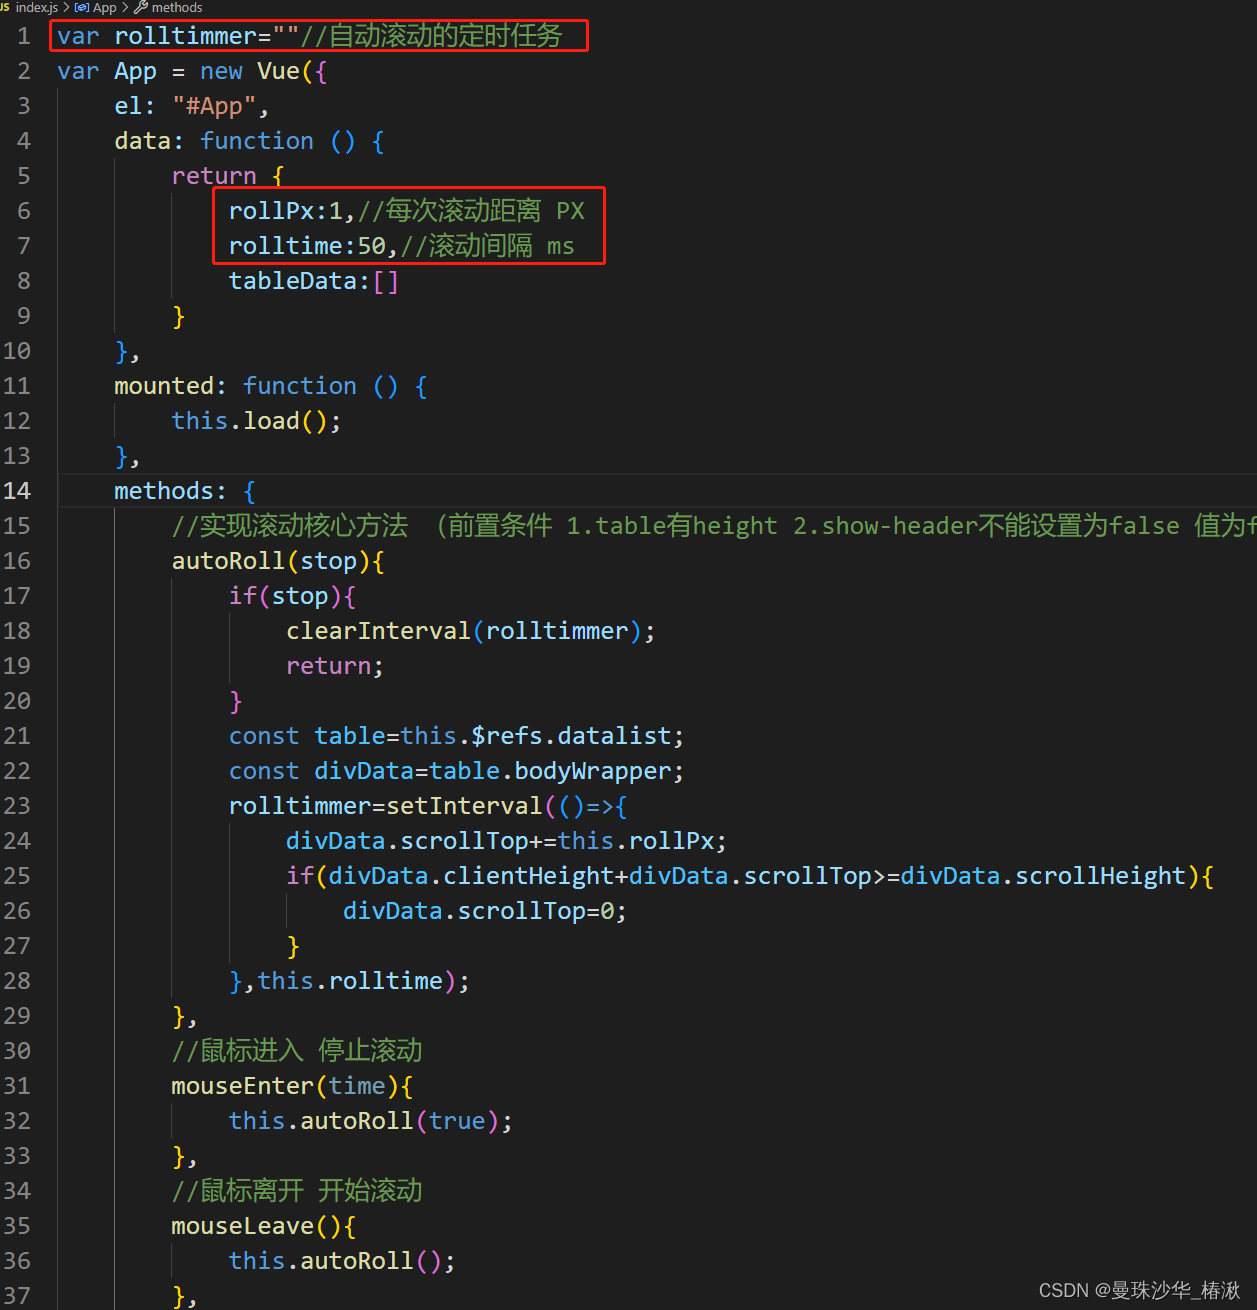Click the 'return;' statement on line 19

click(335, 666)
